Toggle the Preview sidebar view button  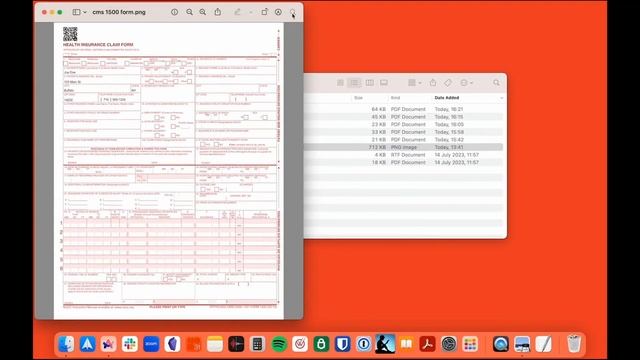pos(76,12)
